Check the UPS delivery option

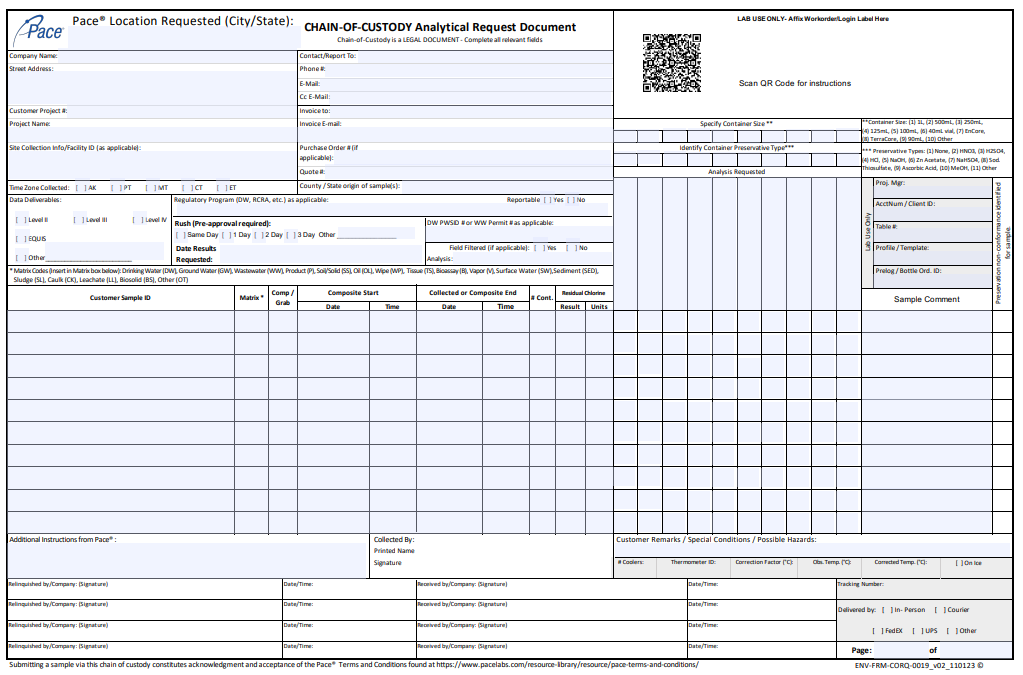point(917,629)
